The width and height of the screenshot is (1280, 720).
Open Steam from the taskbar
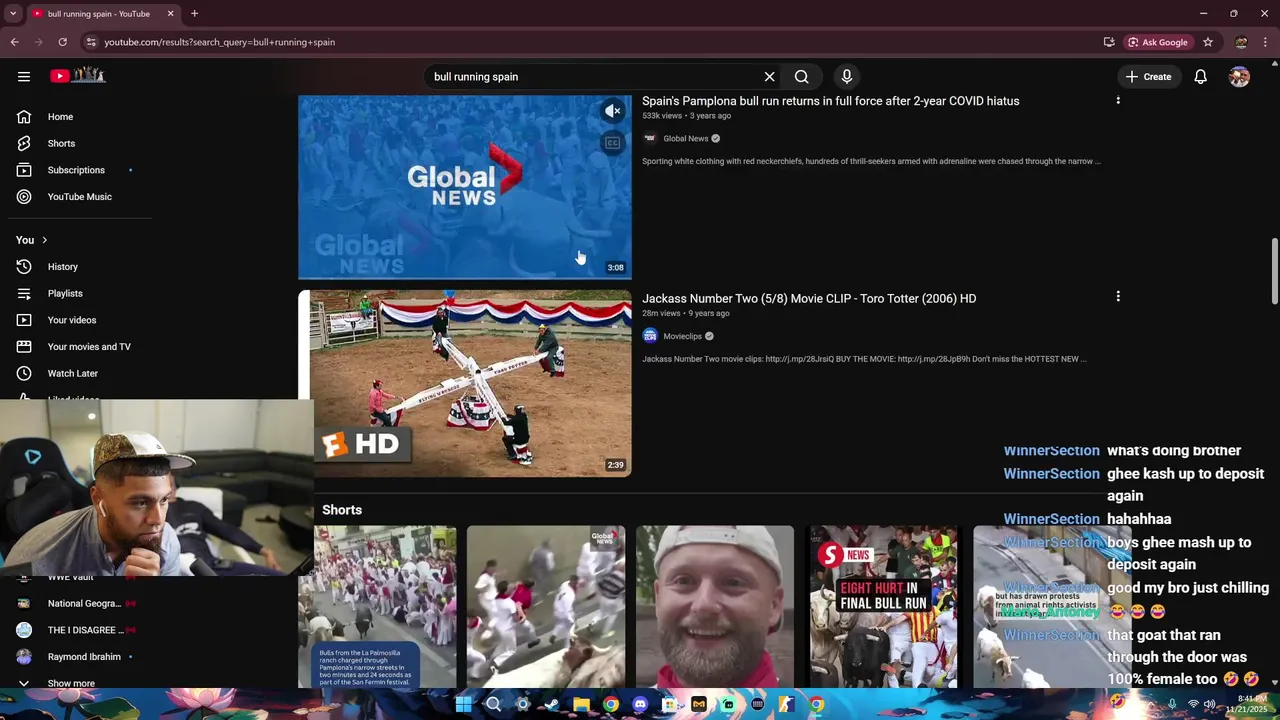(x=552, y=704)
